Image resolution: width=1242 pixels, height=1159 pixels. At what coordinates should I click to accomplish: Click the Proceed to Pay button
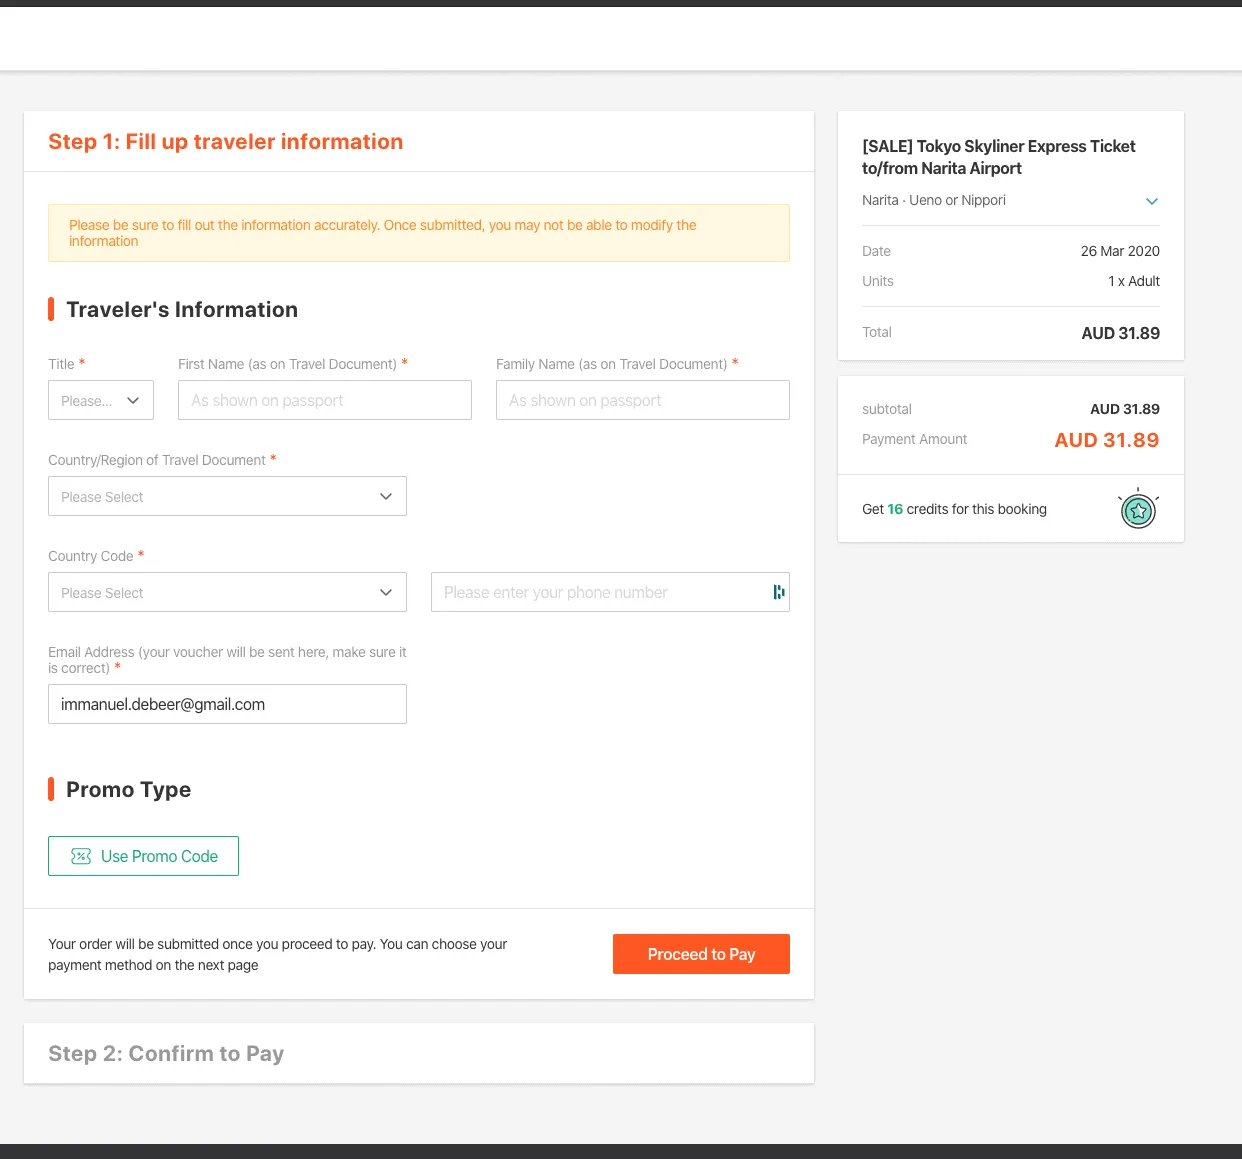click(701, 954)
